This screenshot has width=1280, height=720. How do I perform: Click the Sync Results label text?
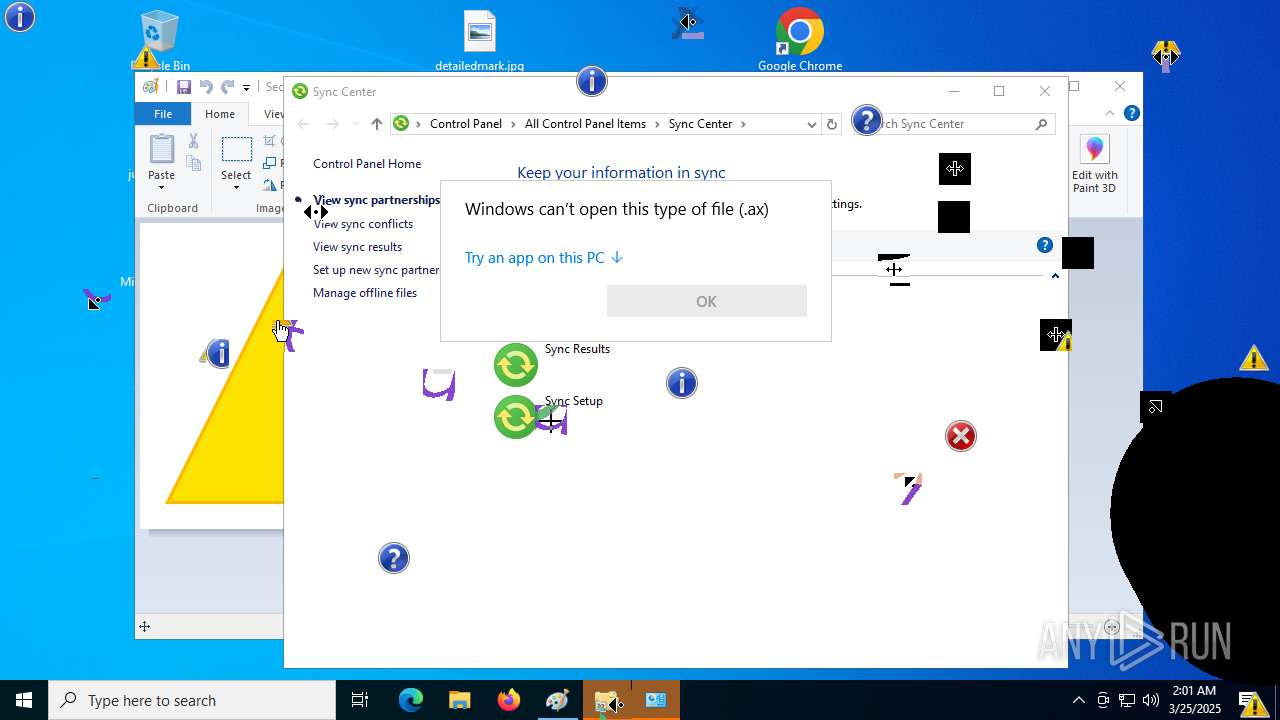[577, 349]
